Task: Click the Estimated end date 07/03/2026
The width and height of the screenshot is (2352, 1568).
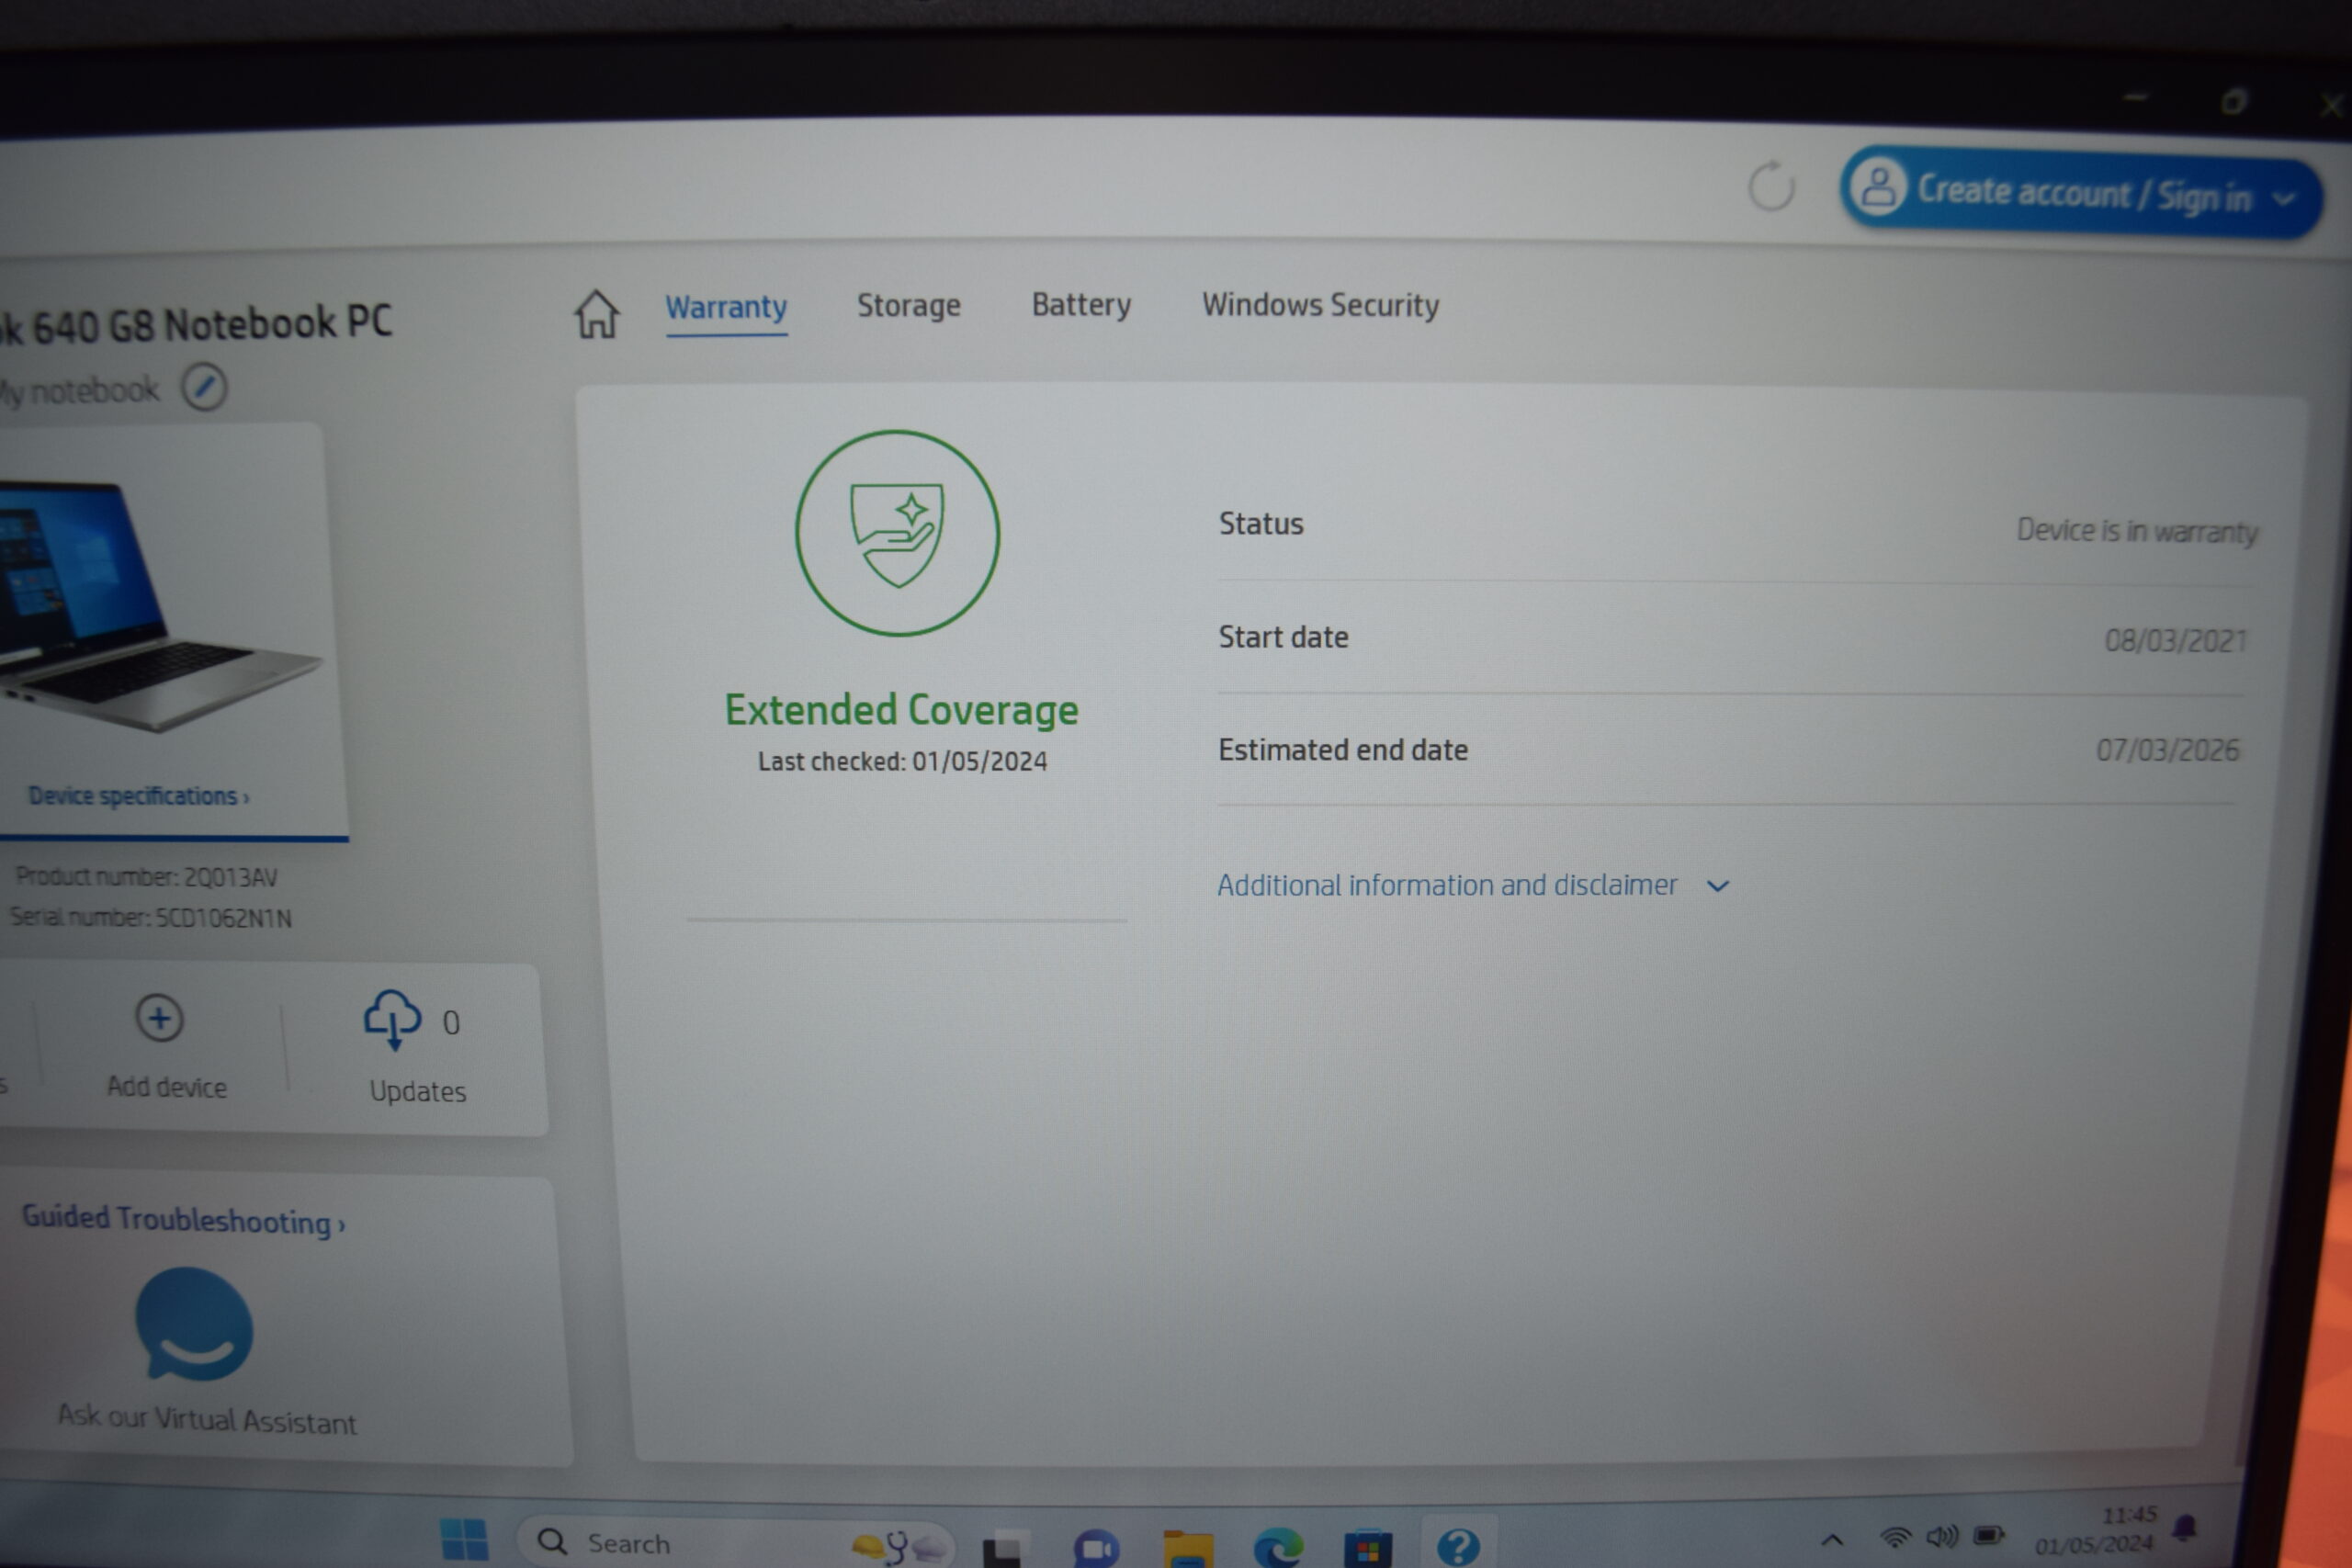Action: pyautogui.click(x=2167, y=750)
